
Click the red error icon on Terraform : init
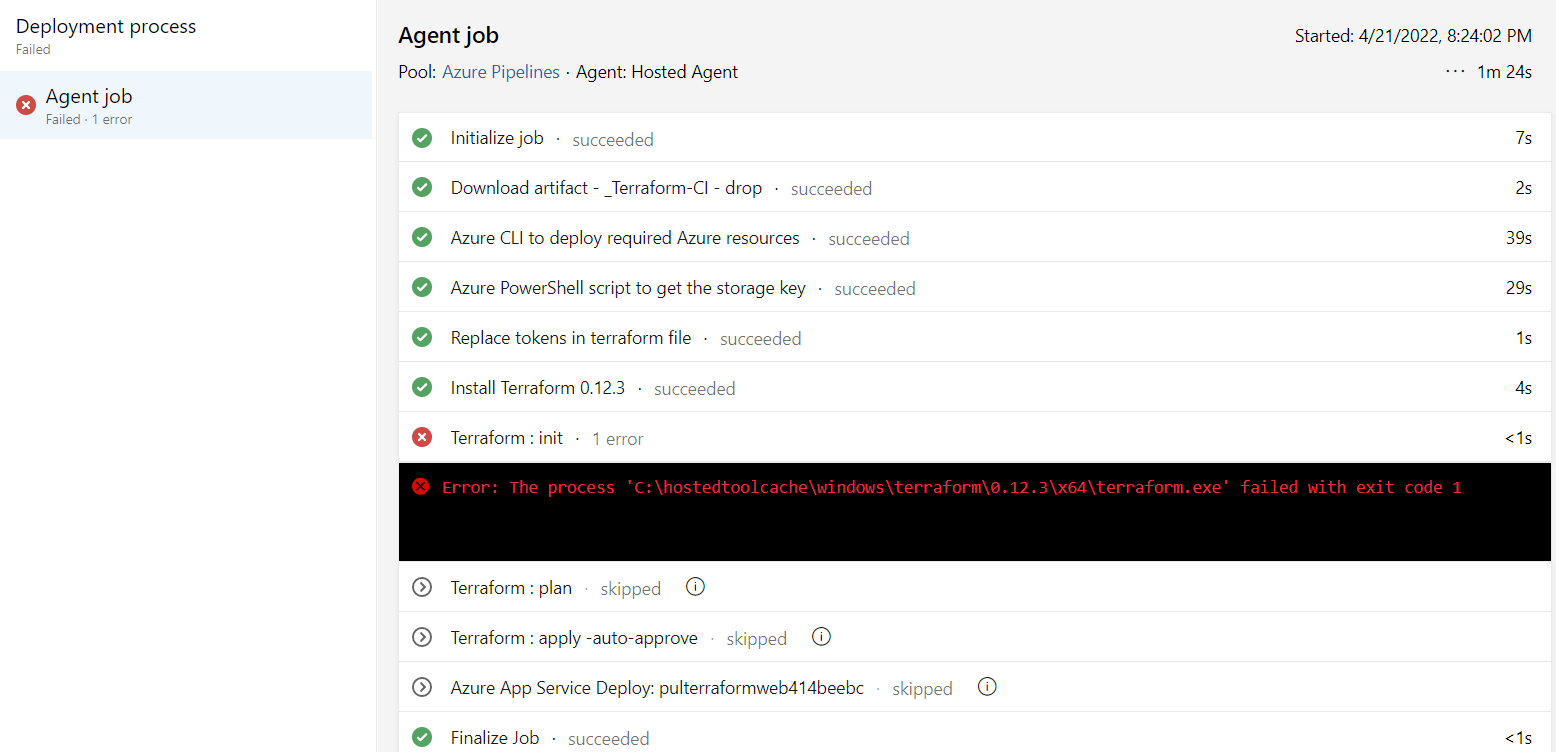(421, 436)
